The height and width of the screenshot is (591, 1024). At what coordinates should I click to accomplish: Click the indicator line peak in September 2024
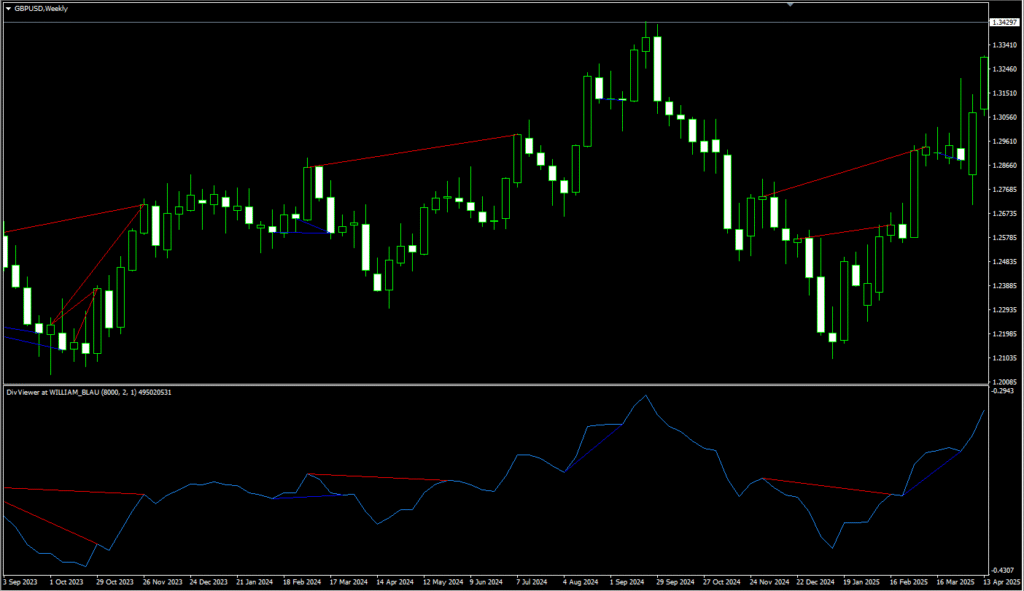click(645, 396)
